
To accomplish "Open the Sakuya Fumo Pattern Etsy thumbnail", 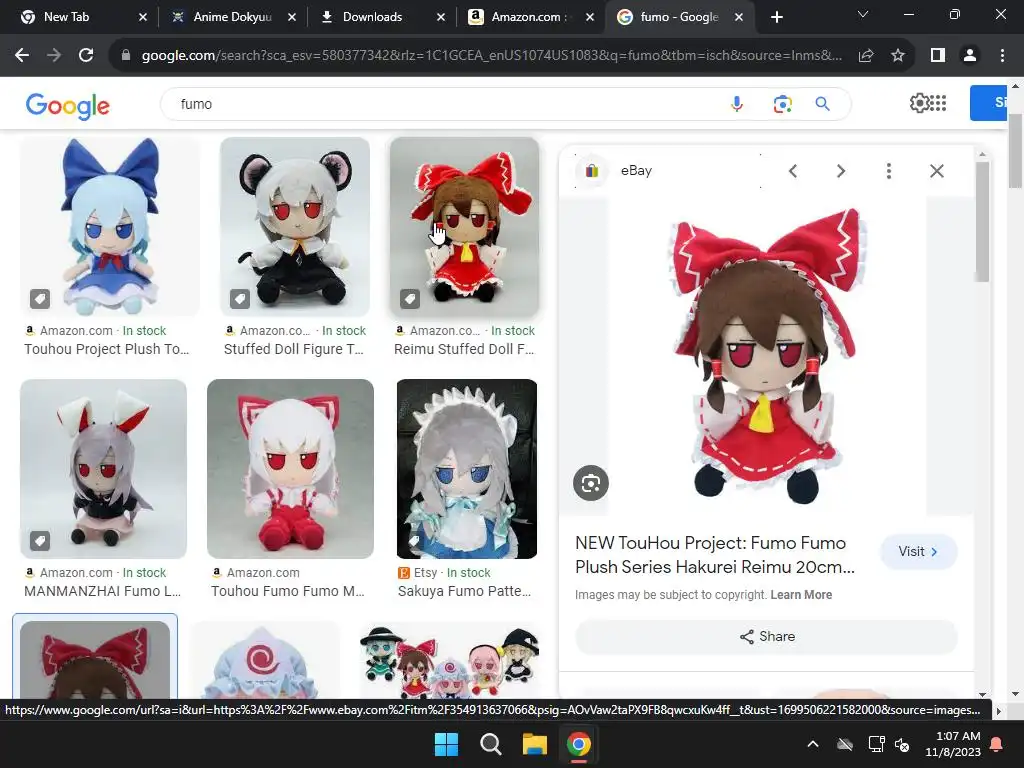I will point(466,469).
